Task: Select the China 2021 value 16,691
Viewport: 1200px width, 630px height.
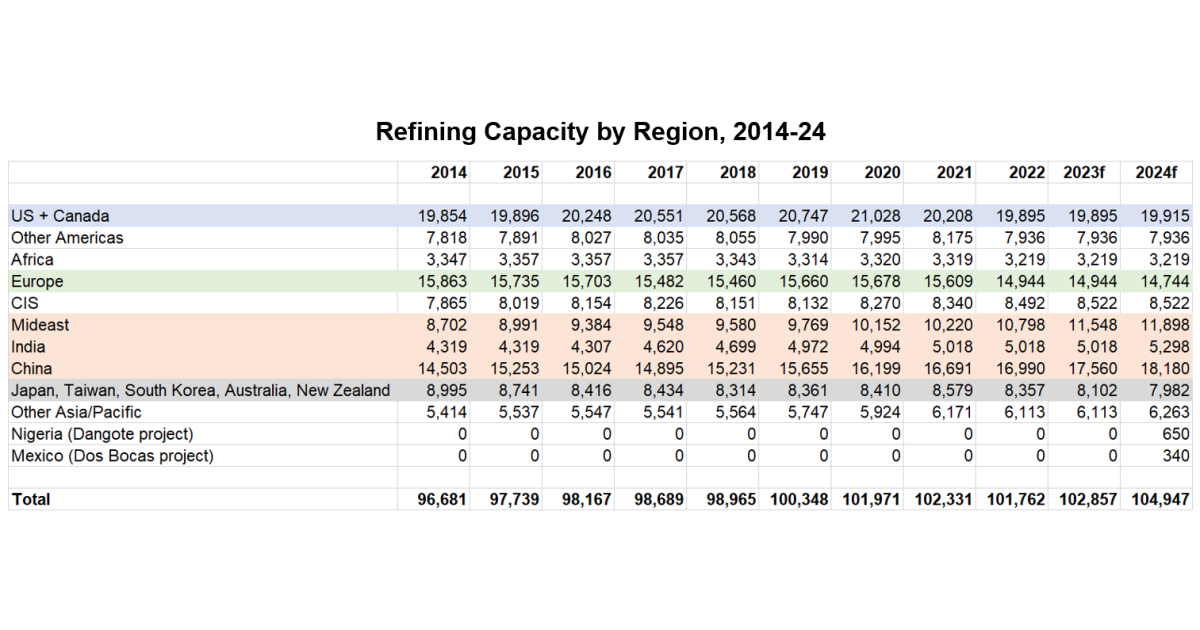Action: click(949, 369)
